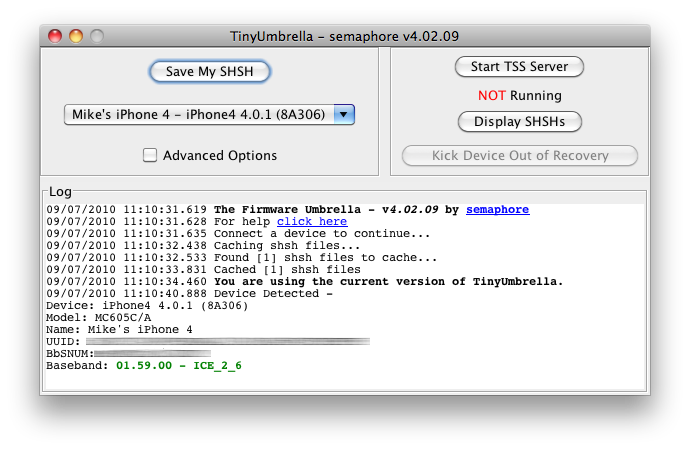690x450 pixels.
Task: Click the Device Detected log entry
Action: pos(190,293)
